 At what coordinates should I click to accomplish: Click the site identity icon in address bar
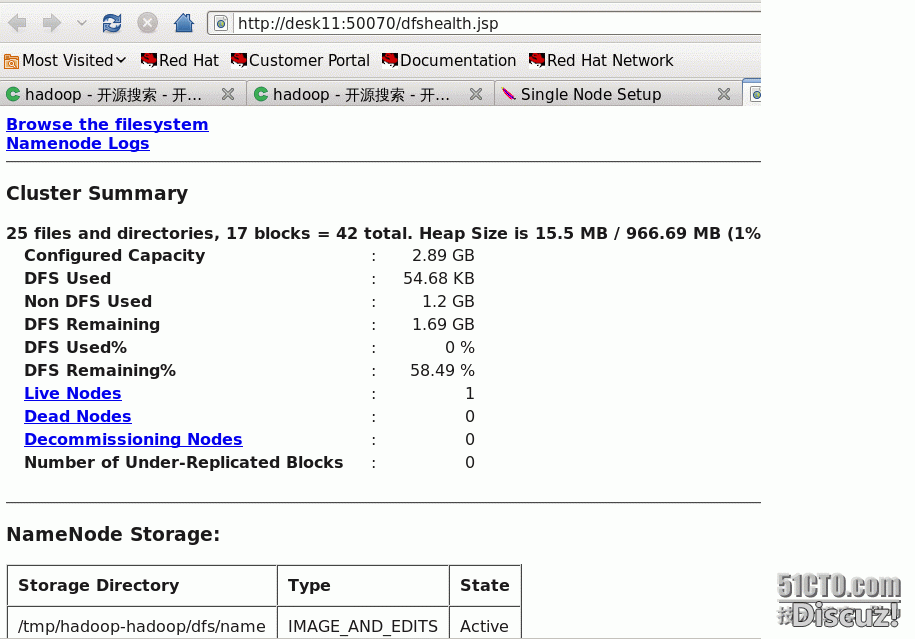(222, 23)
